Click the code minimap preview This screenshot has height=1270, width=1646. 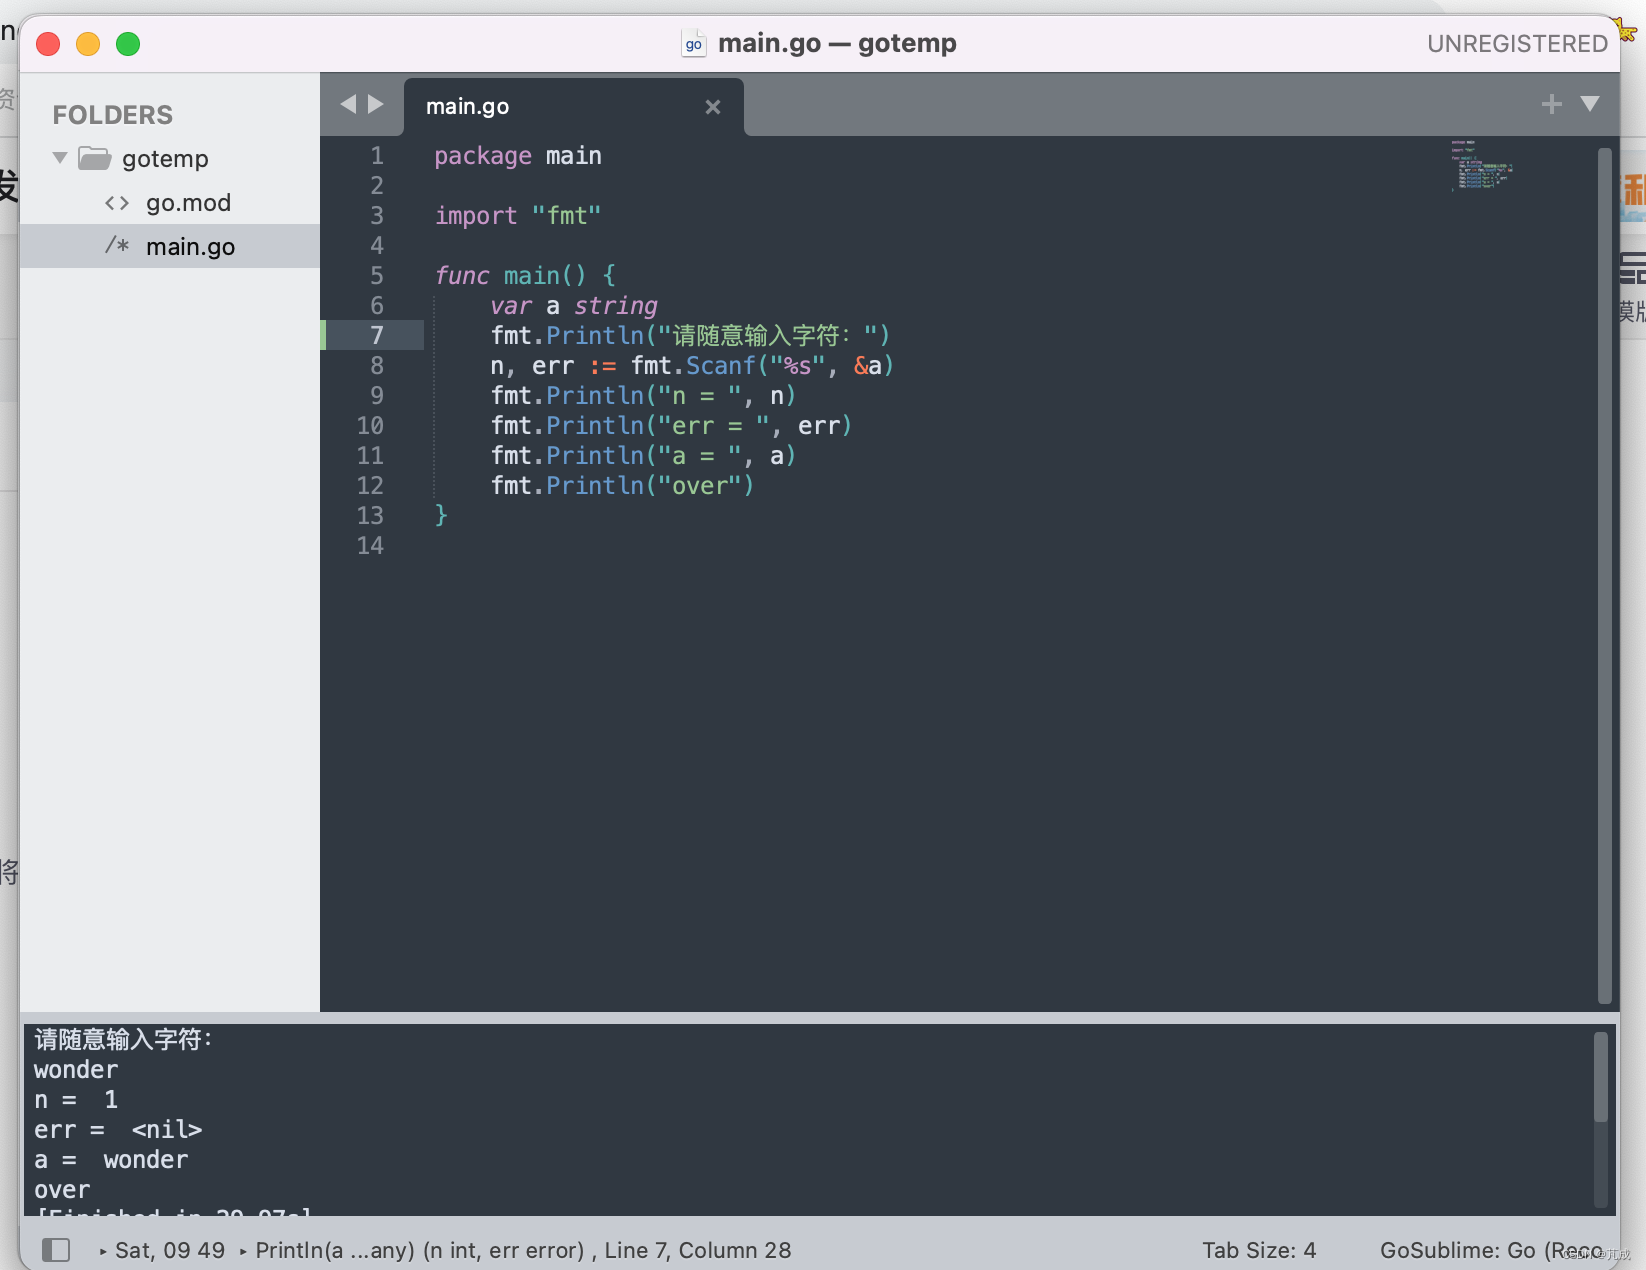click(x=1482, y=168)
